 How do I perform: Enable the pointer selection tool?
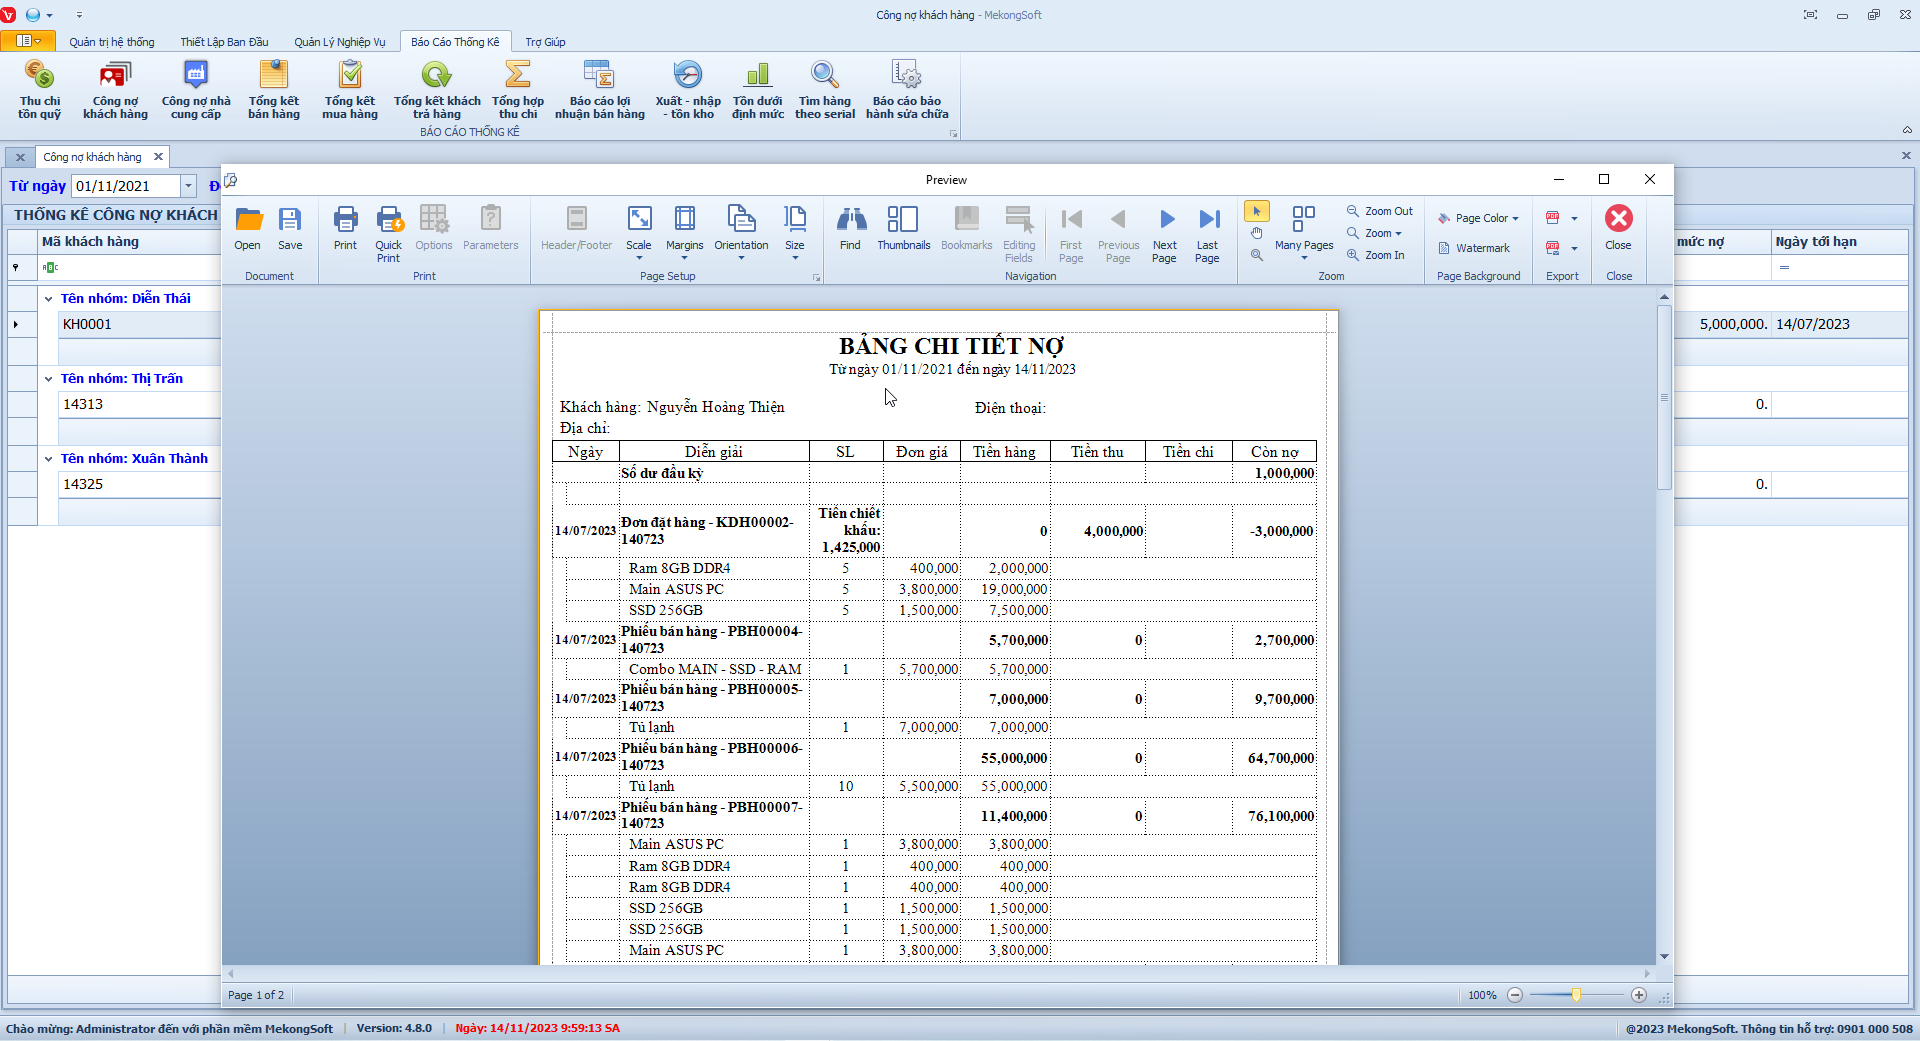coord(1257,211)
